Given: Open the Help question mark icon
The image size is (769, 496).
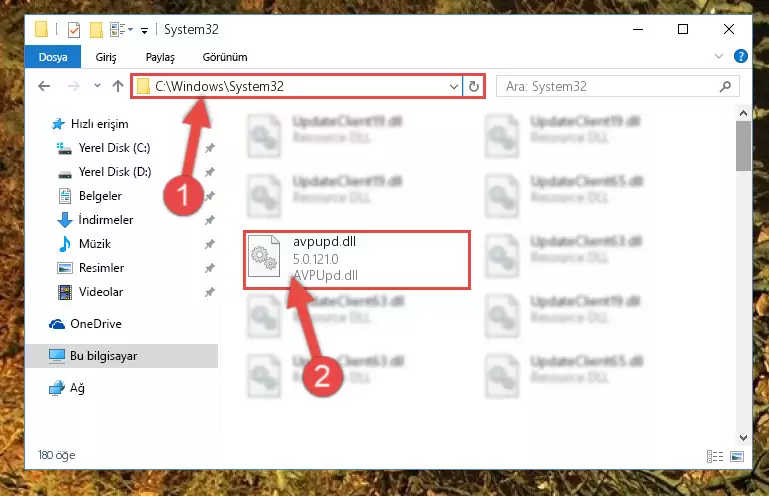Looking at the screenshot, I should pyautogui.click(x=741, y=56).
